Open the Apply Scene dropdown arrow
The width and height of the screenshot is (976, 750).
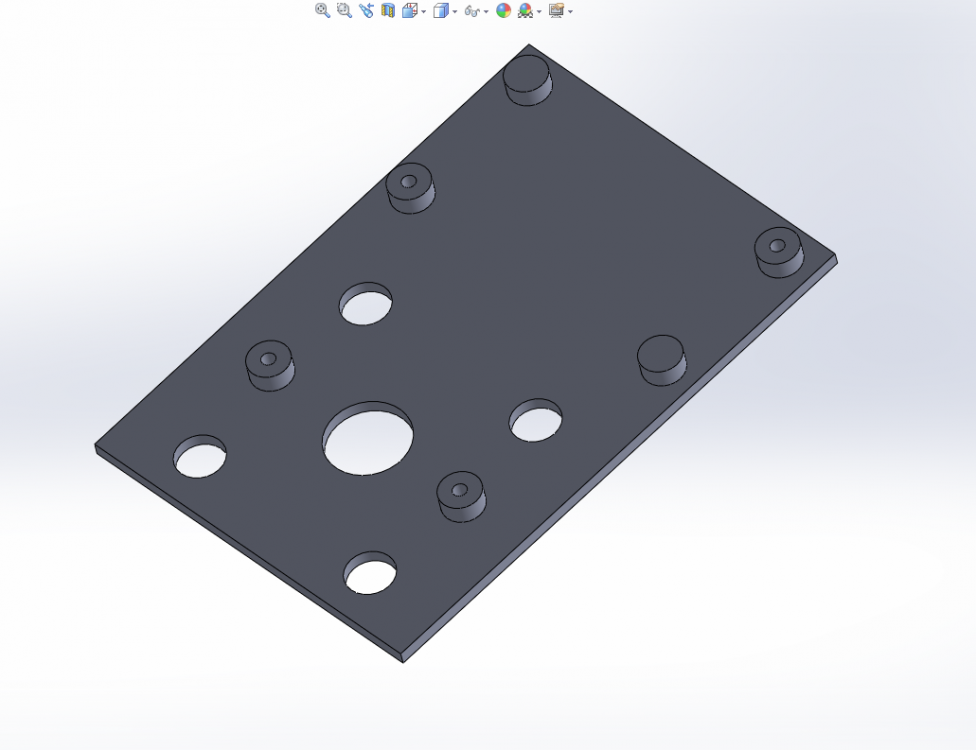540,11
